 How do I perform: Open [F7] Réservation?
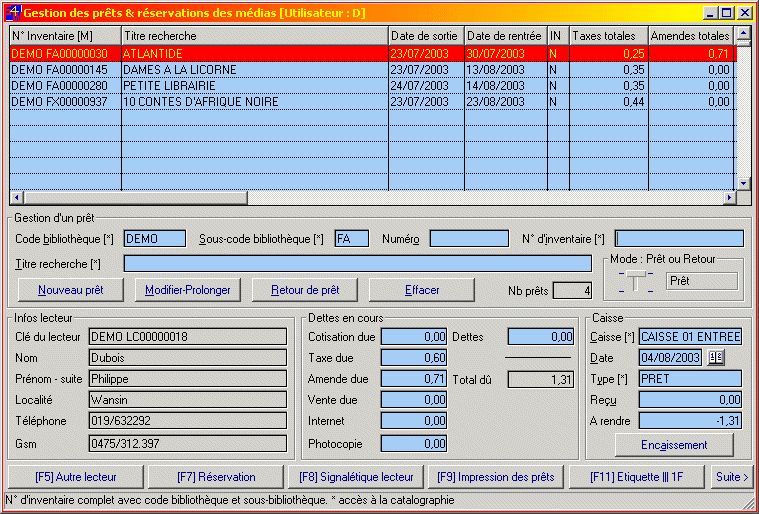click(x=215, y=477)
